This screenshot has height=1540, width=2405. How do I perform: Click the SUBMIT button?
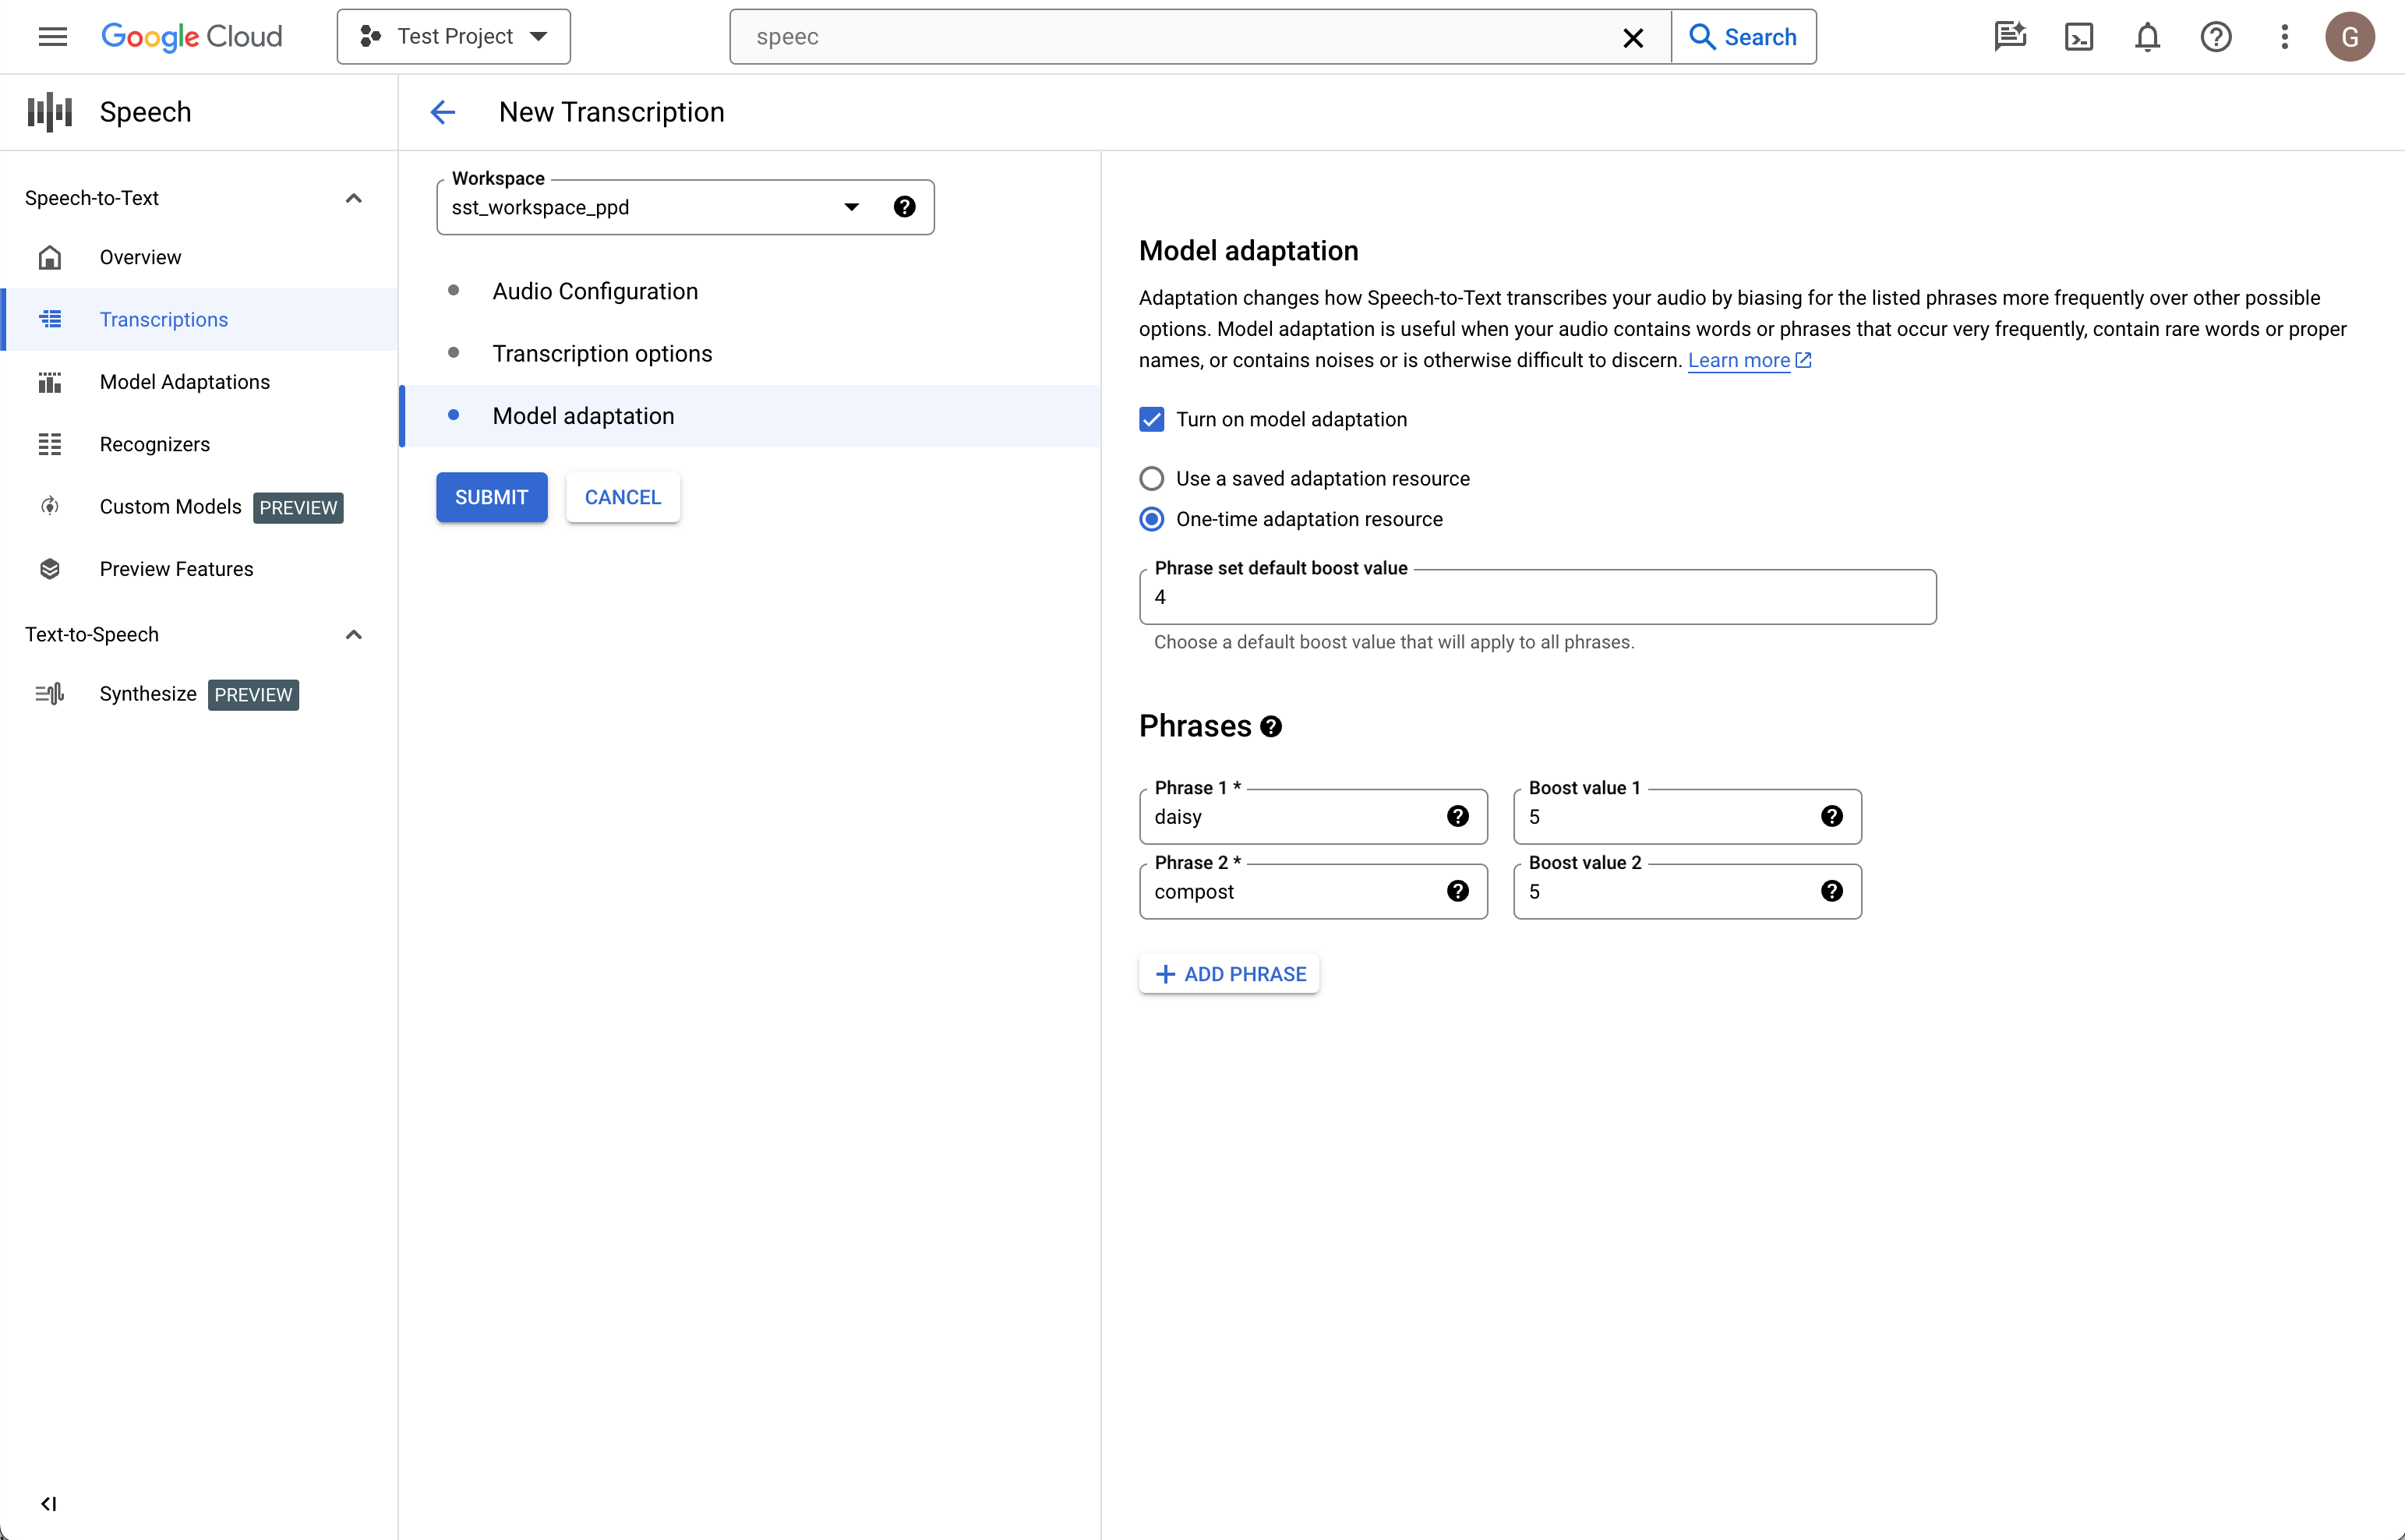[493, 496]
